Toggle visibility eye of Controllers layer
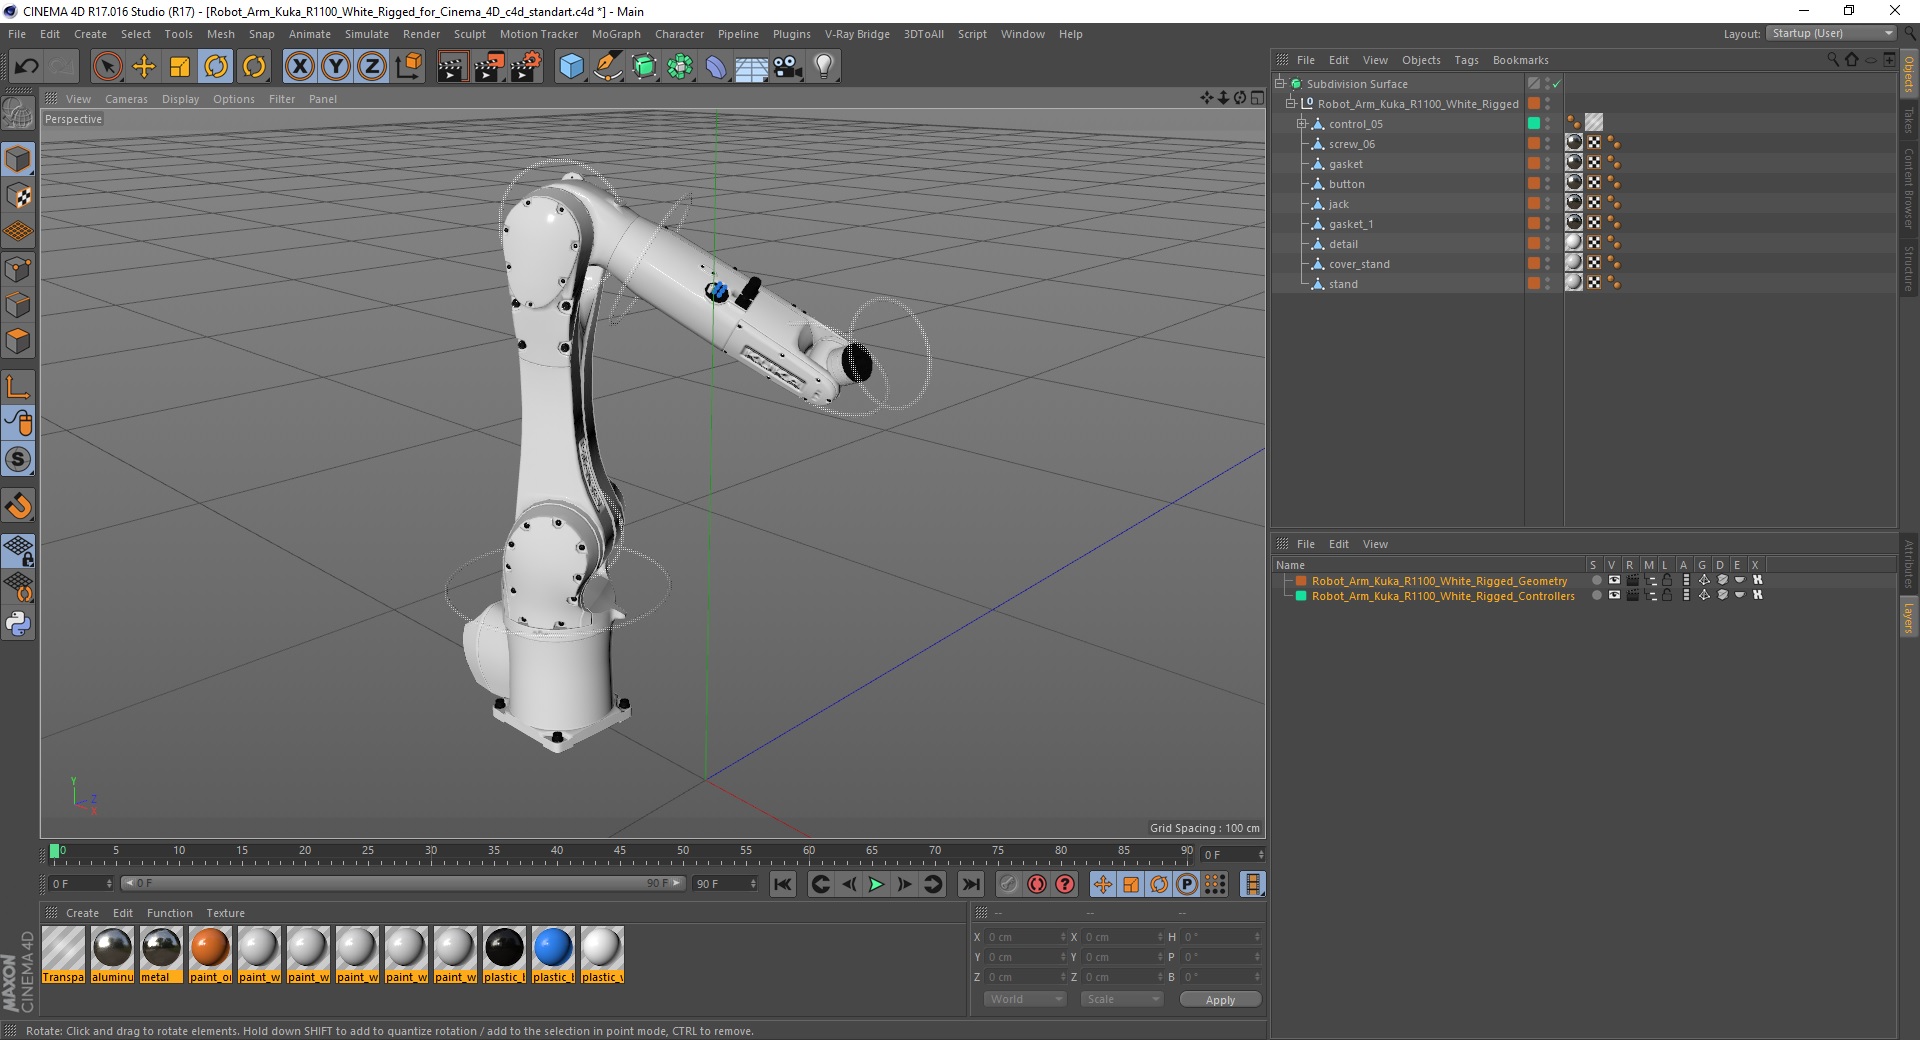Image resolution: width=1920 pixels, height=1040 pixels. [1614, 595]
